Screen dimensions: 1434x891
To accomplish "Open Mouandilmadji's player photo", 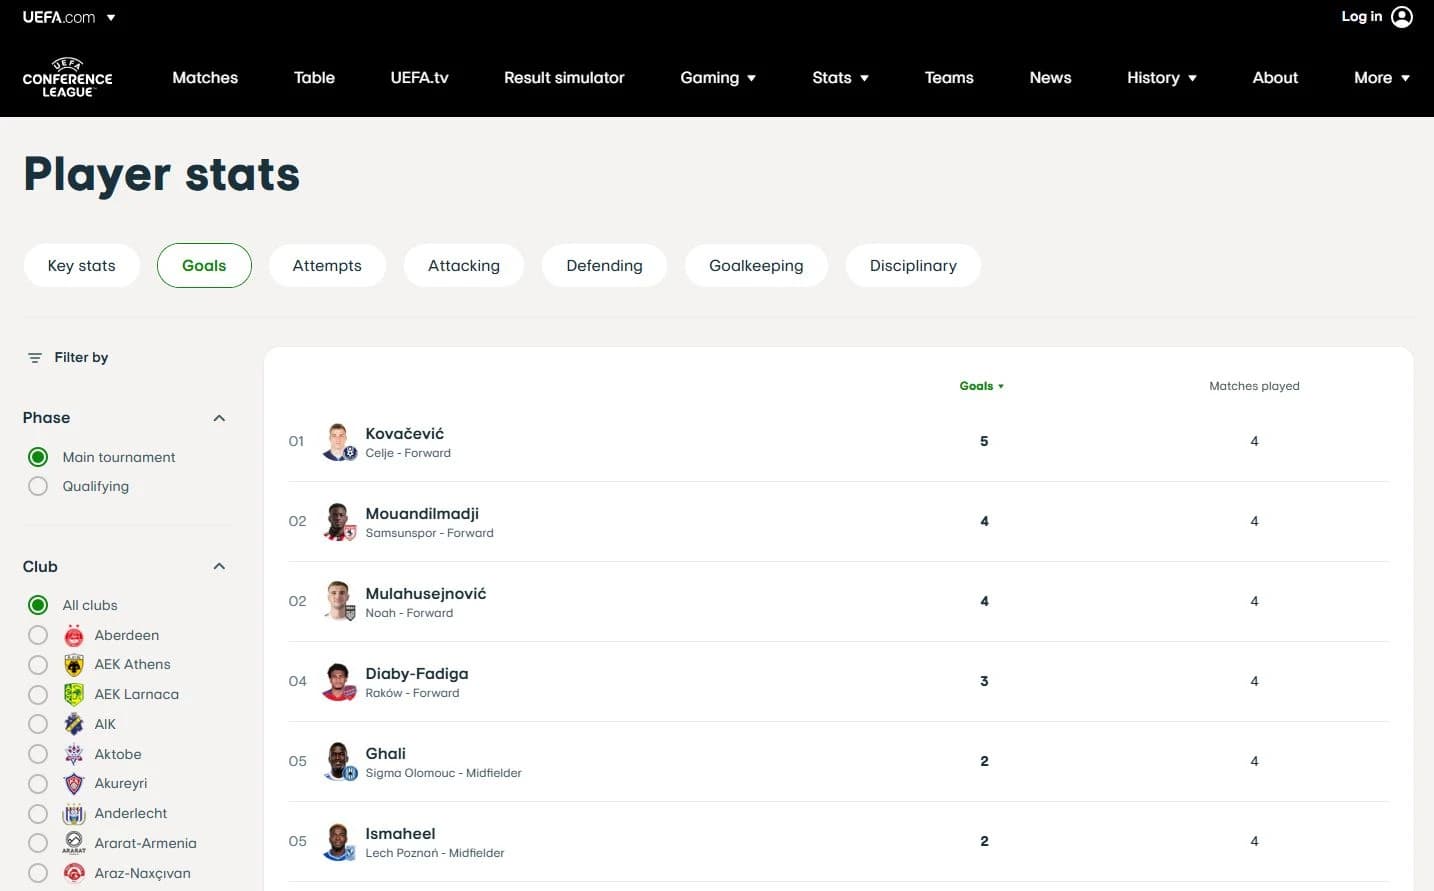I will pos(339,522).
